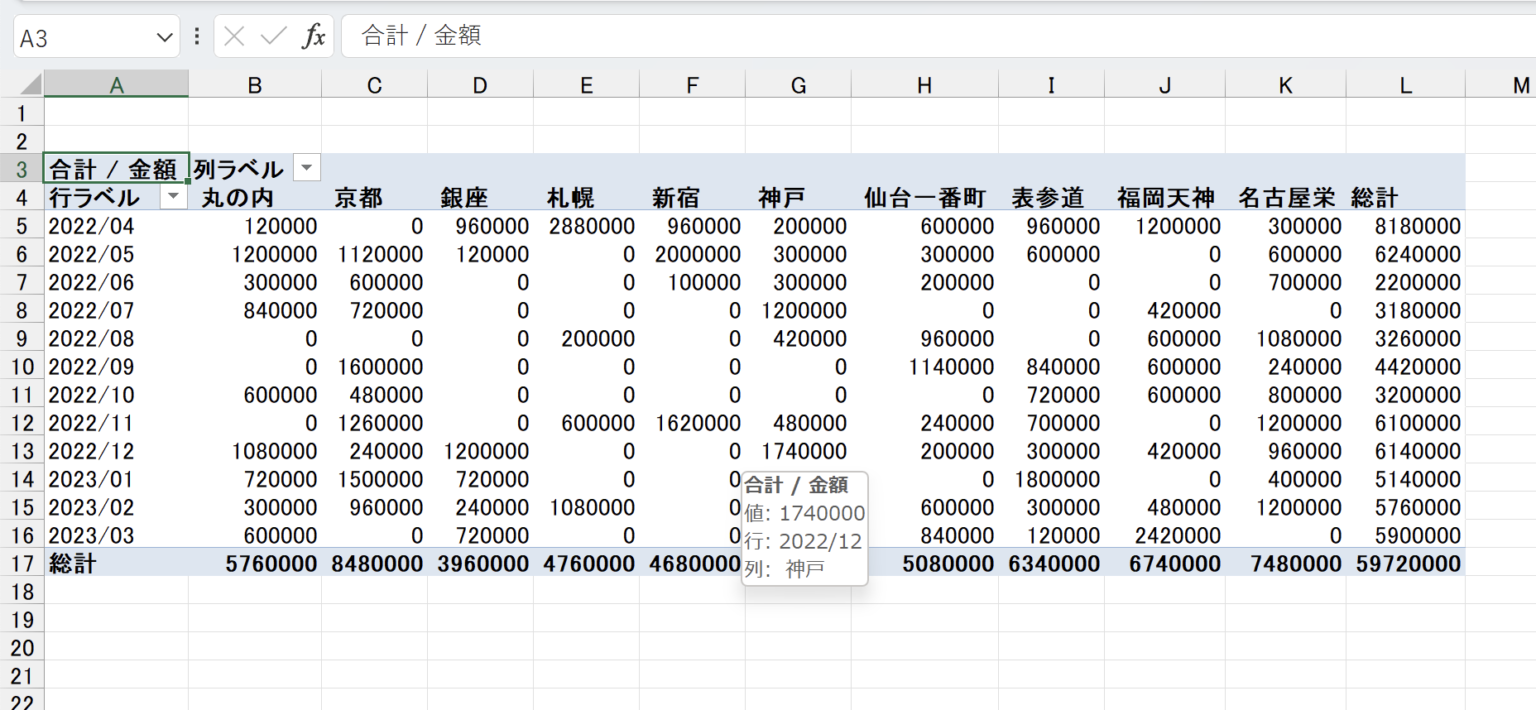Click the Select All corner triangle
Viewport: 1536px width, 710px height.
click(x=30, y=85)
